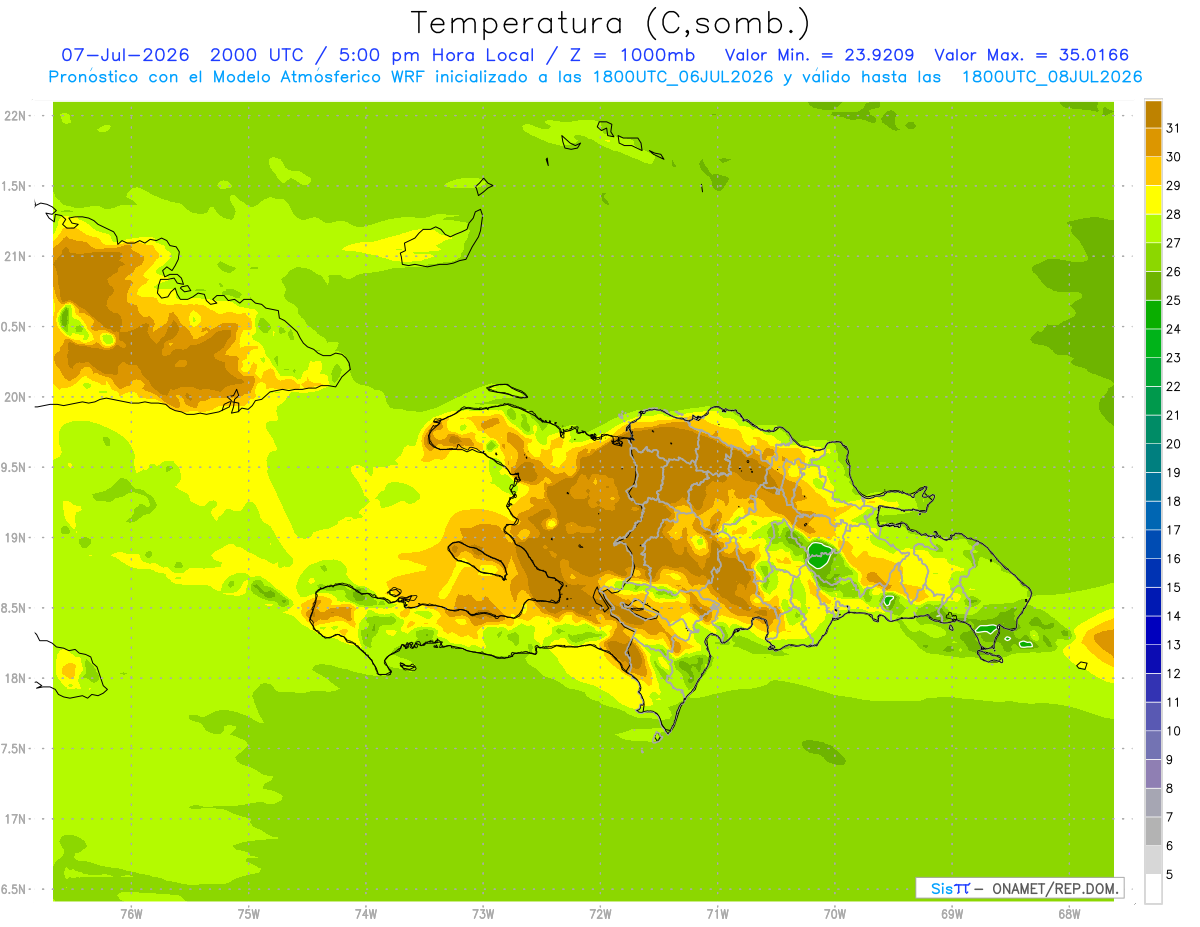
Task: Pick the yellow legend band between 28 and 29
Action: [x=1153, y=200]
